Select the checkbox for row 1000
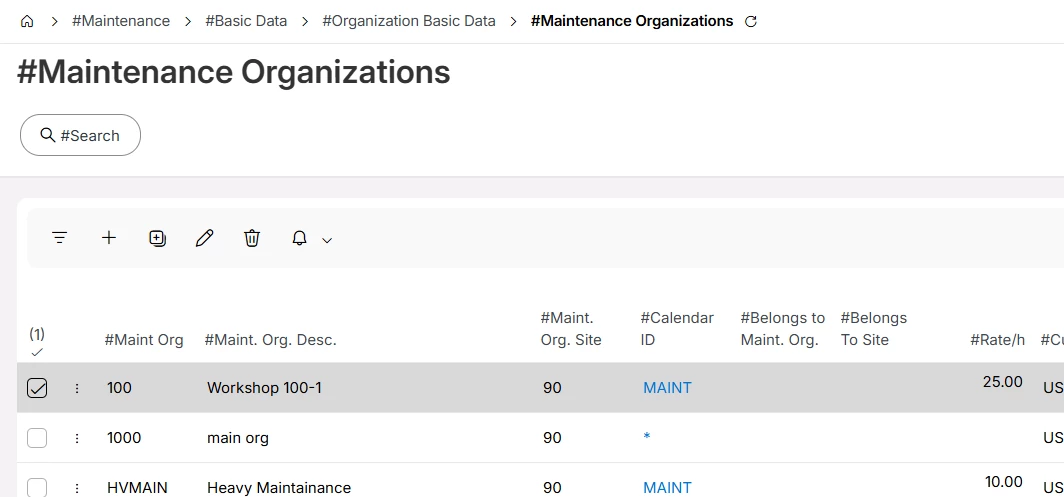 37,438
